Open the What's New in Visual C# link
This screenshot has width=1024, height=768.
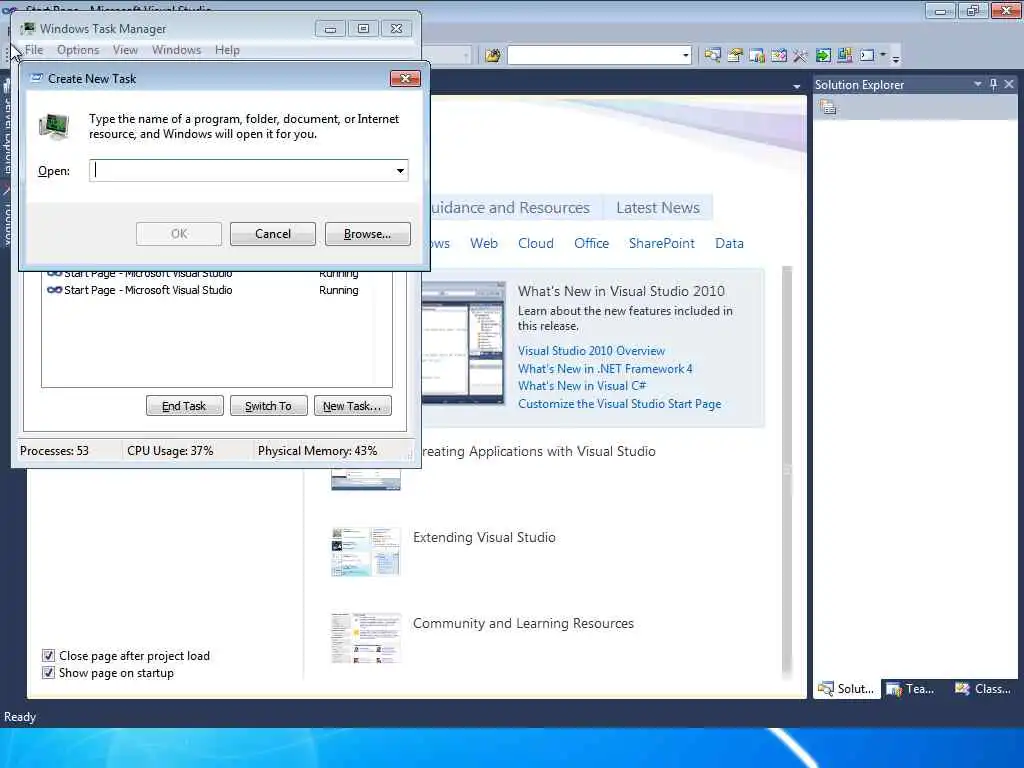[x=581, y=386]
